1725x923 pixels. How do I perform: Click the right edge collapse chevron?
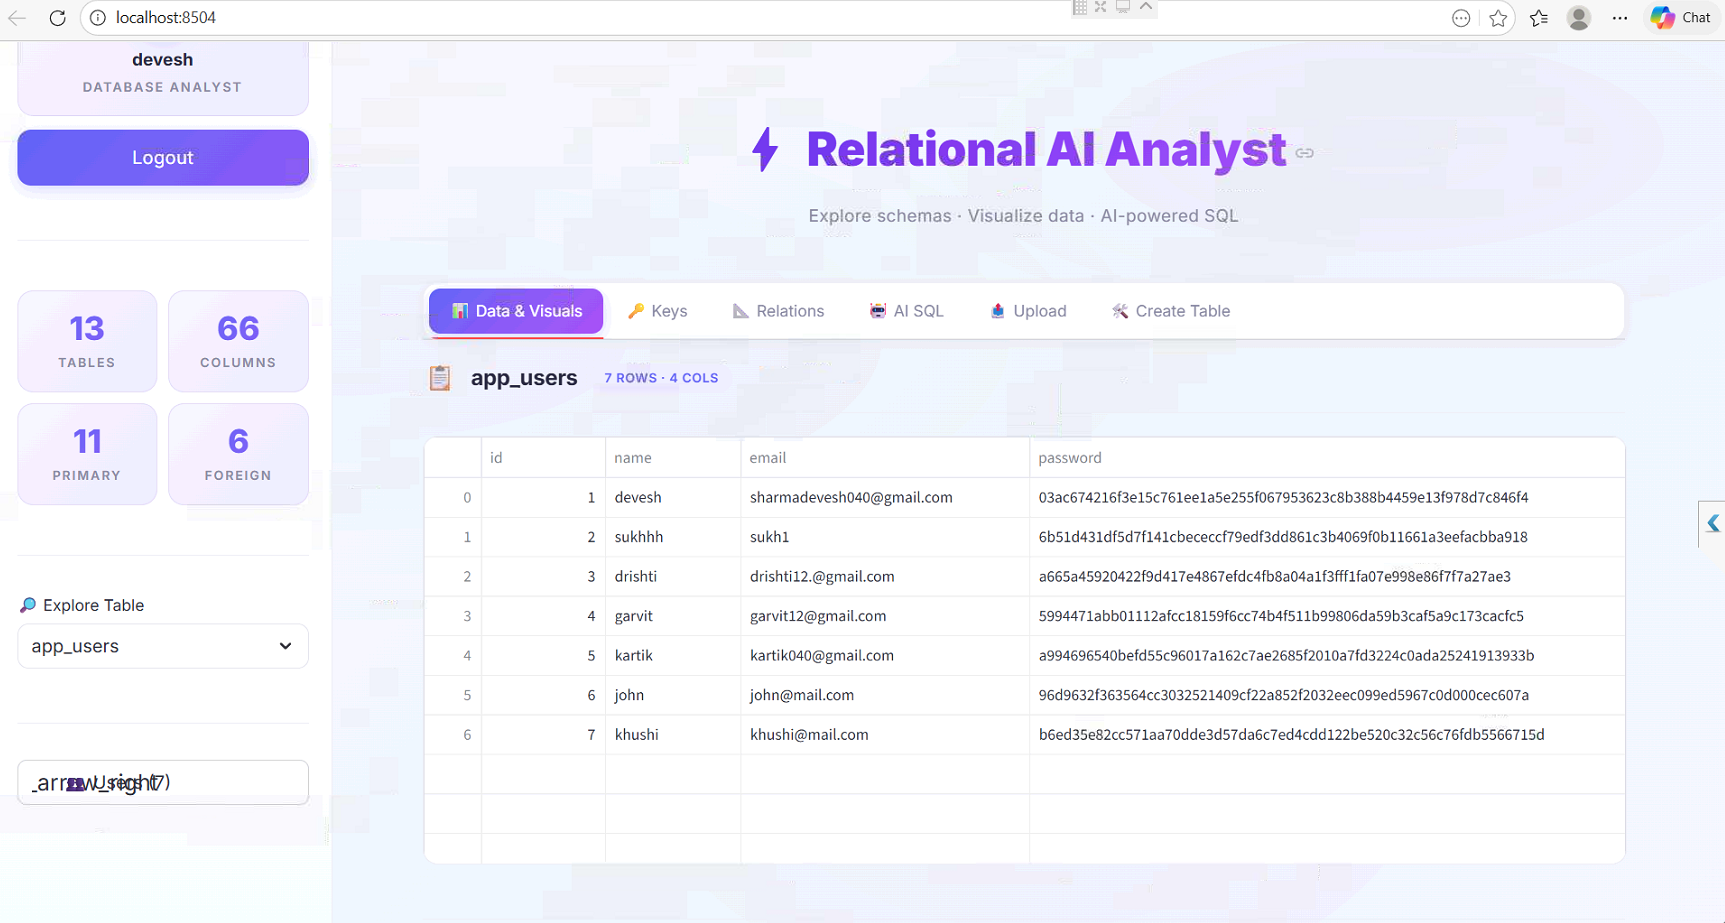pyautogui.click(x=1712, y=523)
